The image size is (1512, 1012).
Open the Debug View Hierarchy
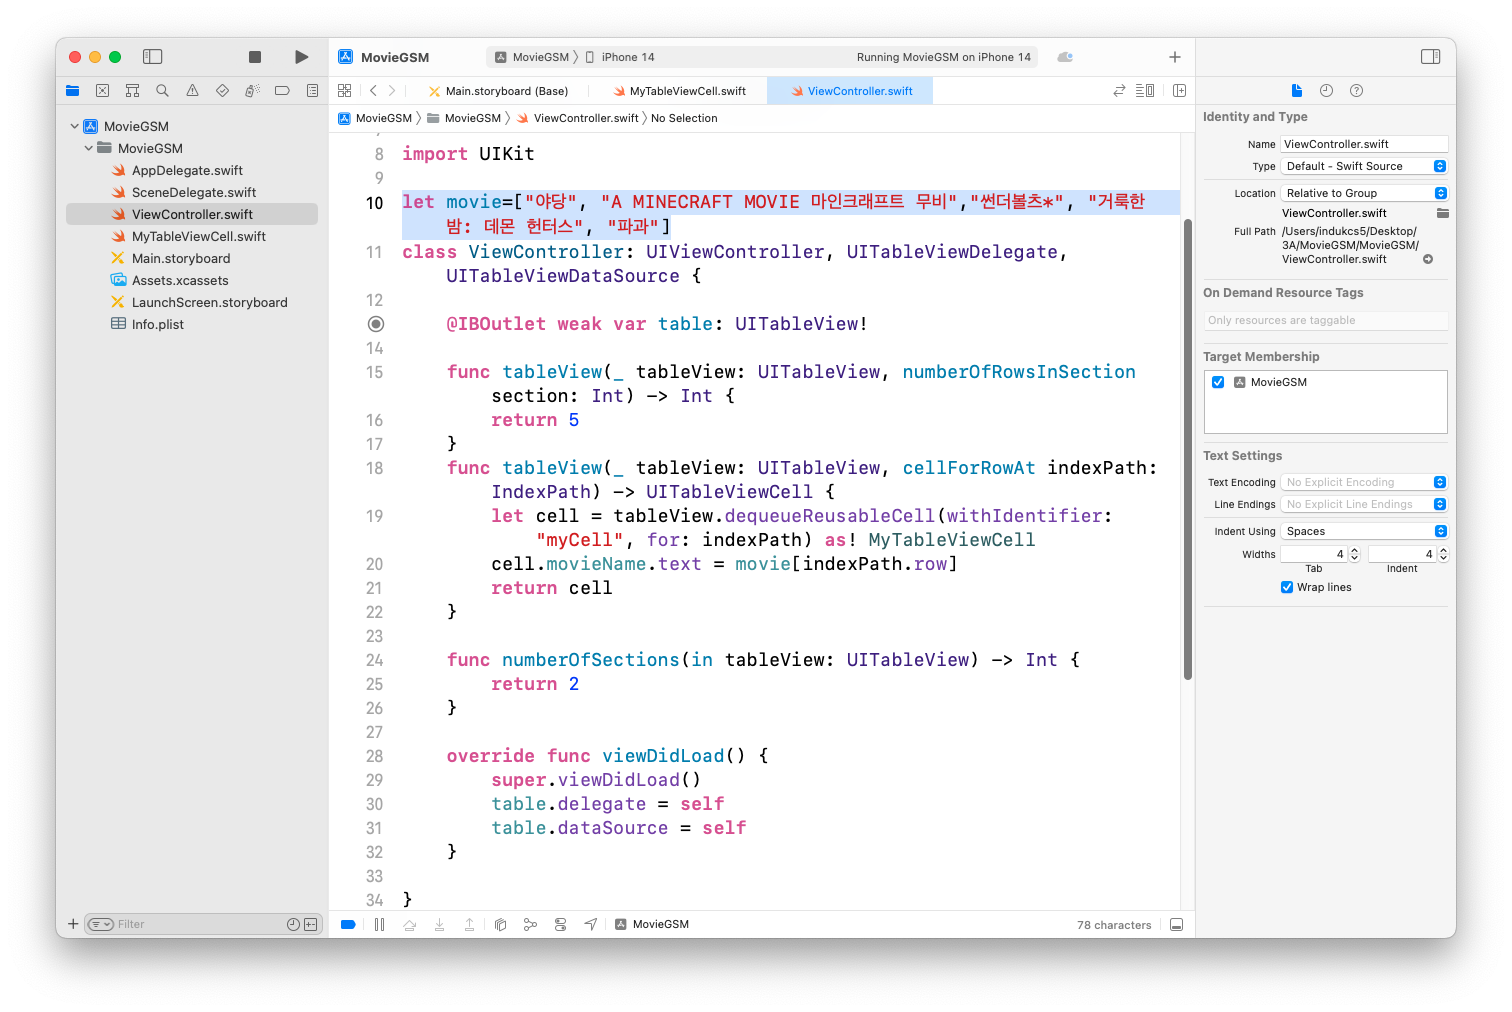tap(500, 925)
